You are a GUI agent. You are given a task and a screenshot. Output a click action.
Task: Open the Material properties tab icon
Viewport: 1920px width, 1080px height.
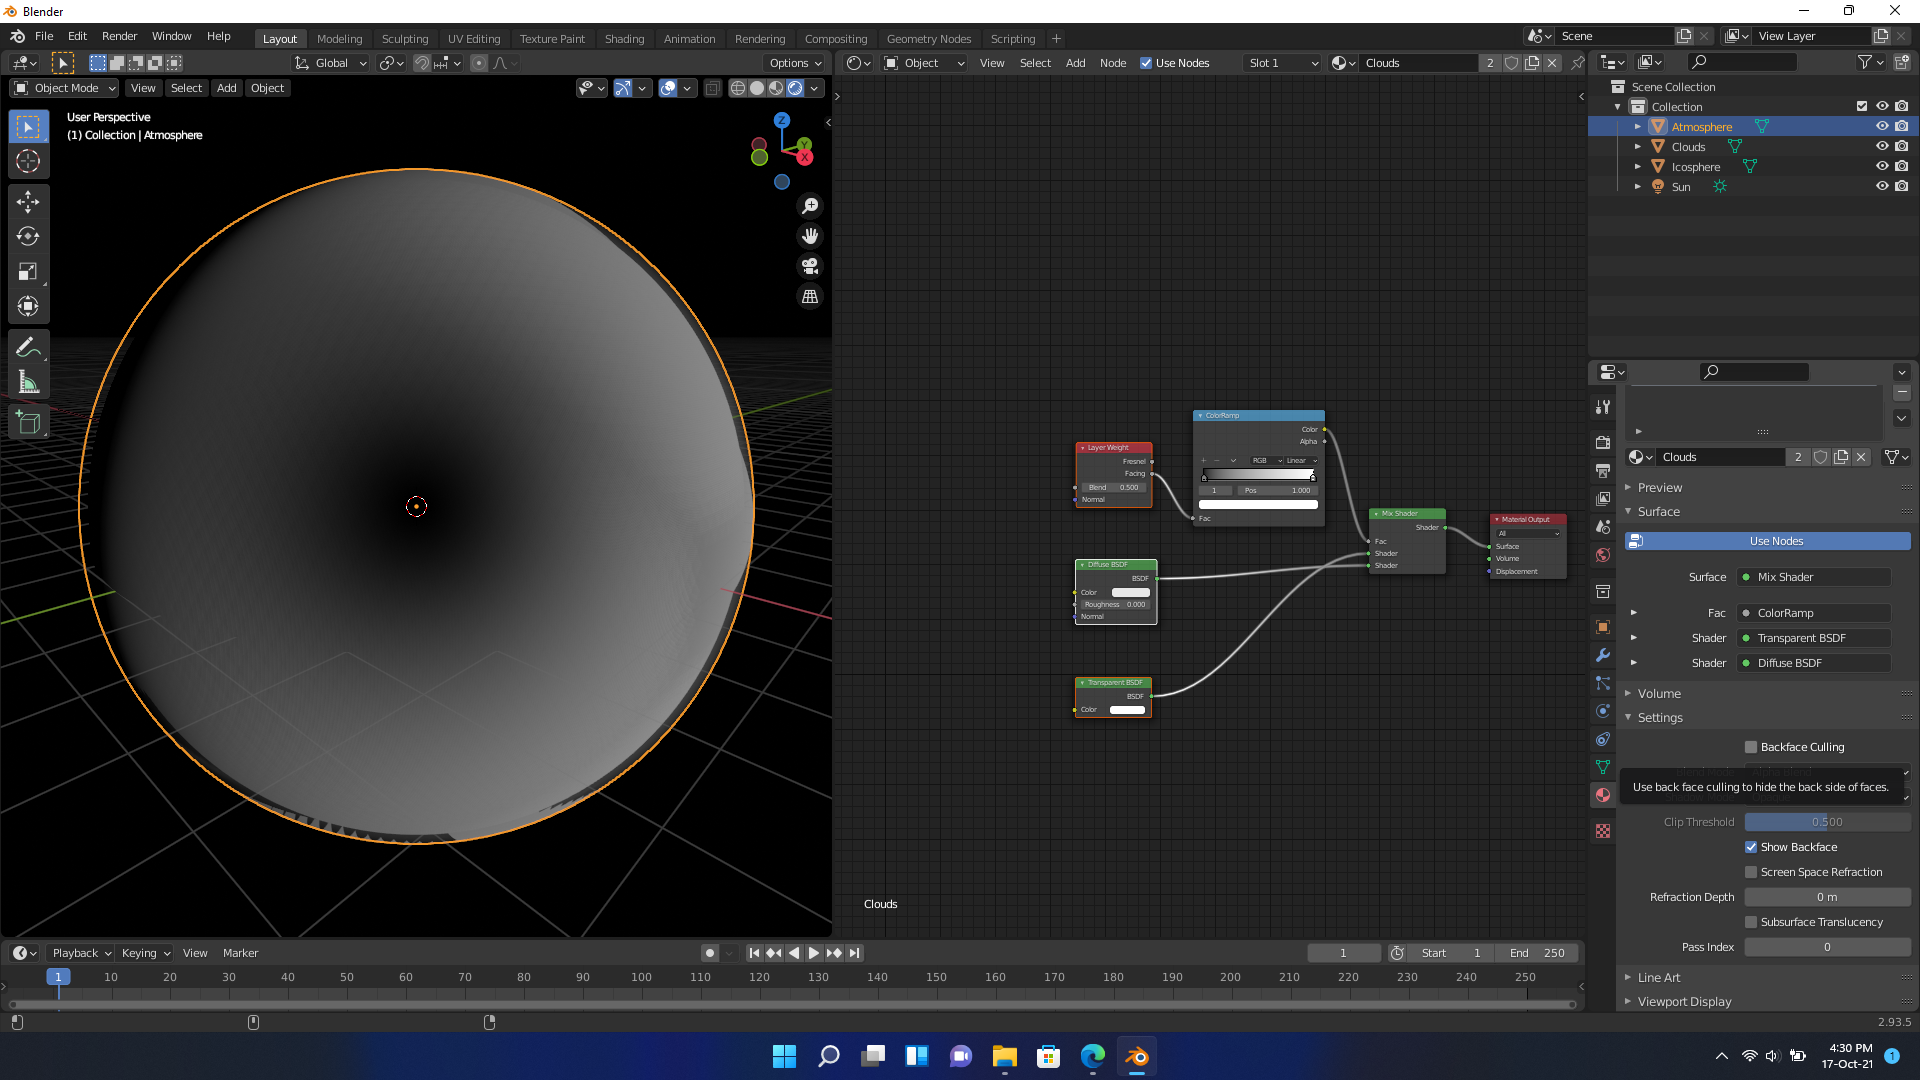coord(1603,795)
